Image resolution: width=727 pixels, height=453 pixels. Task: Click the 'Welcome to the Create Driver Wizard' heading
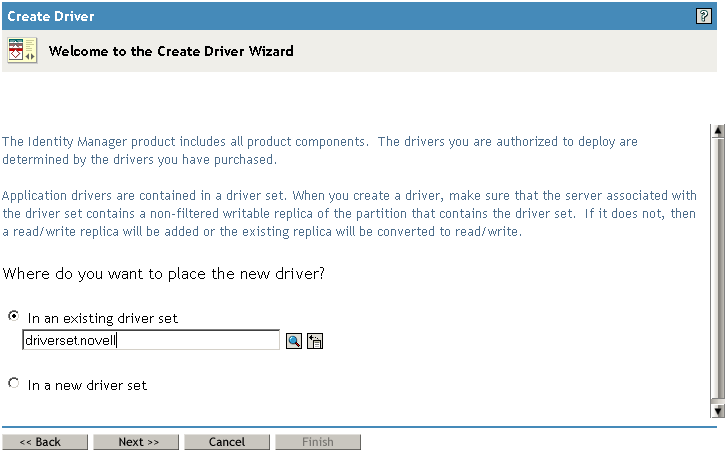click(171, 51)
